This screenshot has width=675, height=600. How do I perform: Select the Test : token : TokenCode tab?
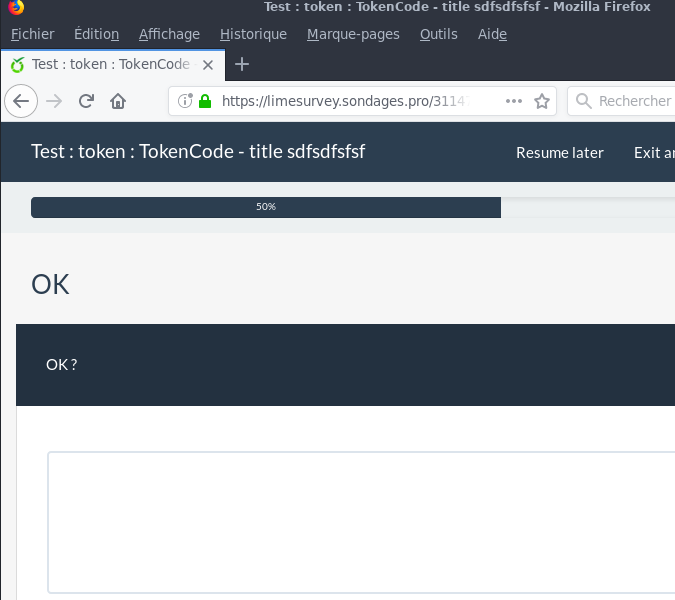coord(111,65)
